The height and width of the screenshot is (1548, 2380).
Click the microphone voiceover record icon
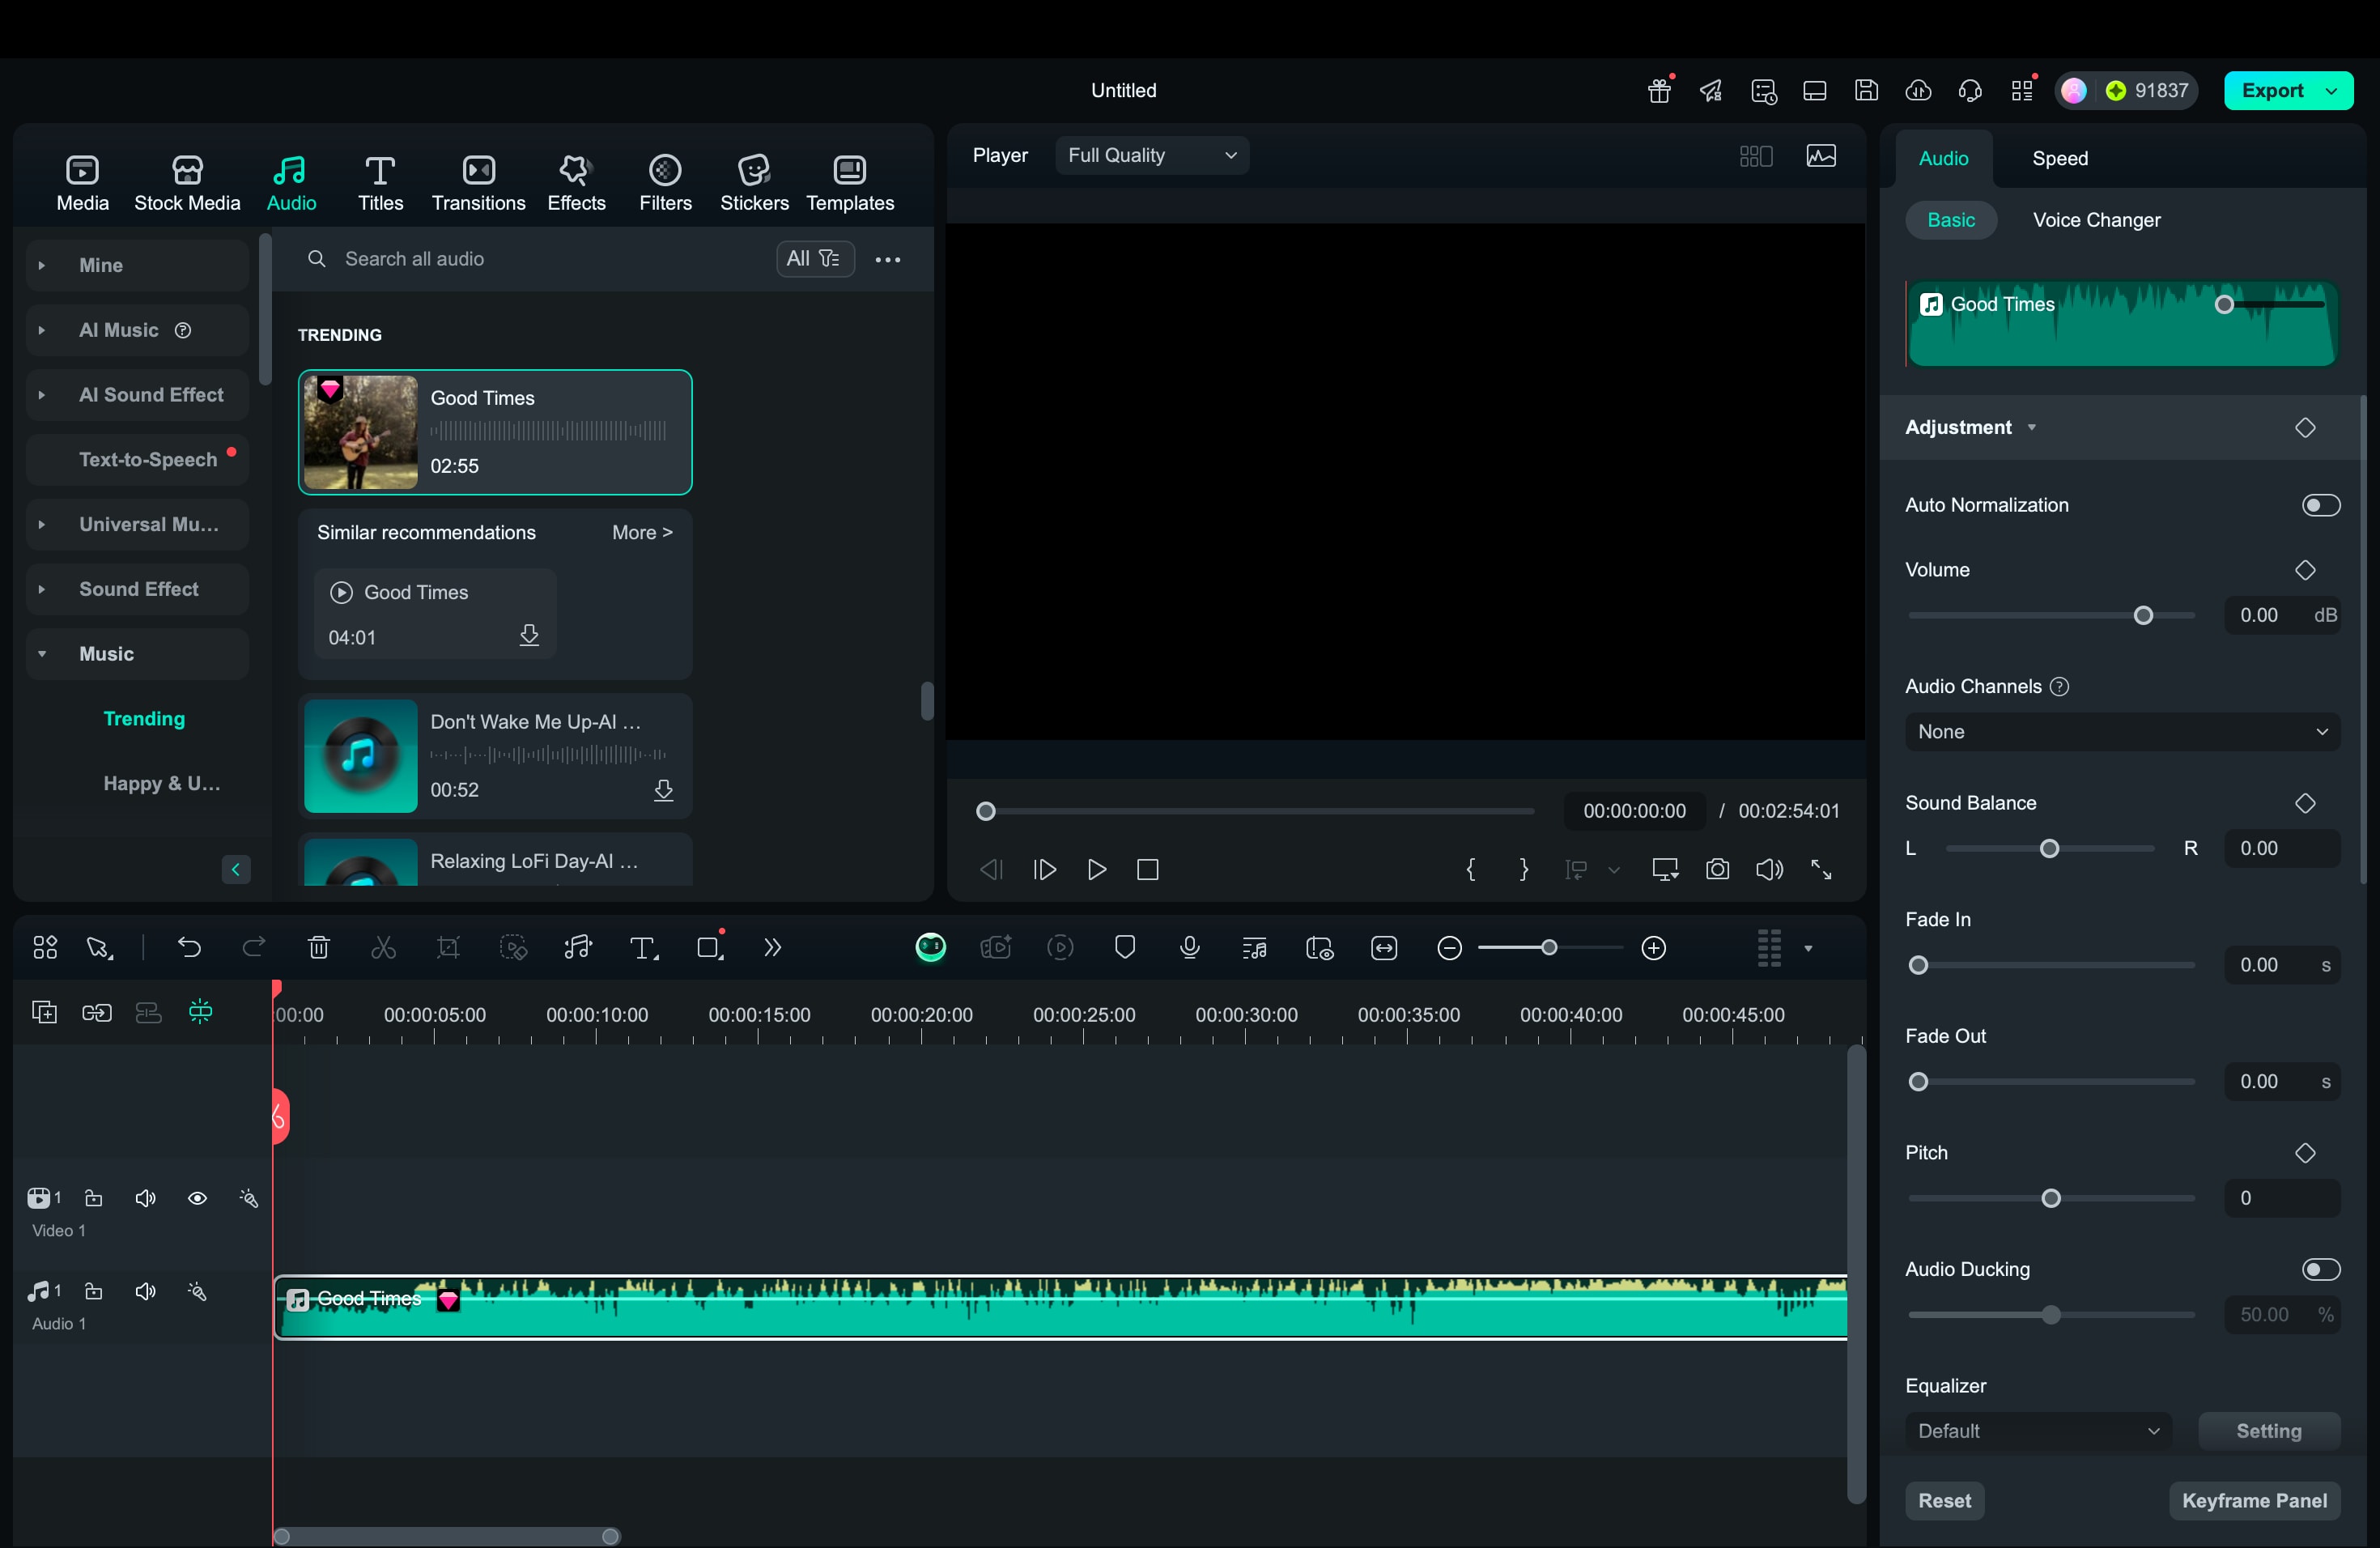[1189, 947]
